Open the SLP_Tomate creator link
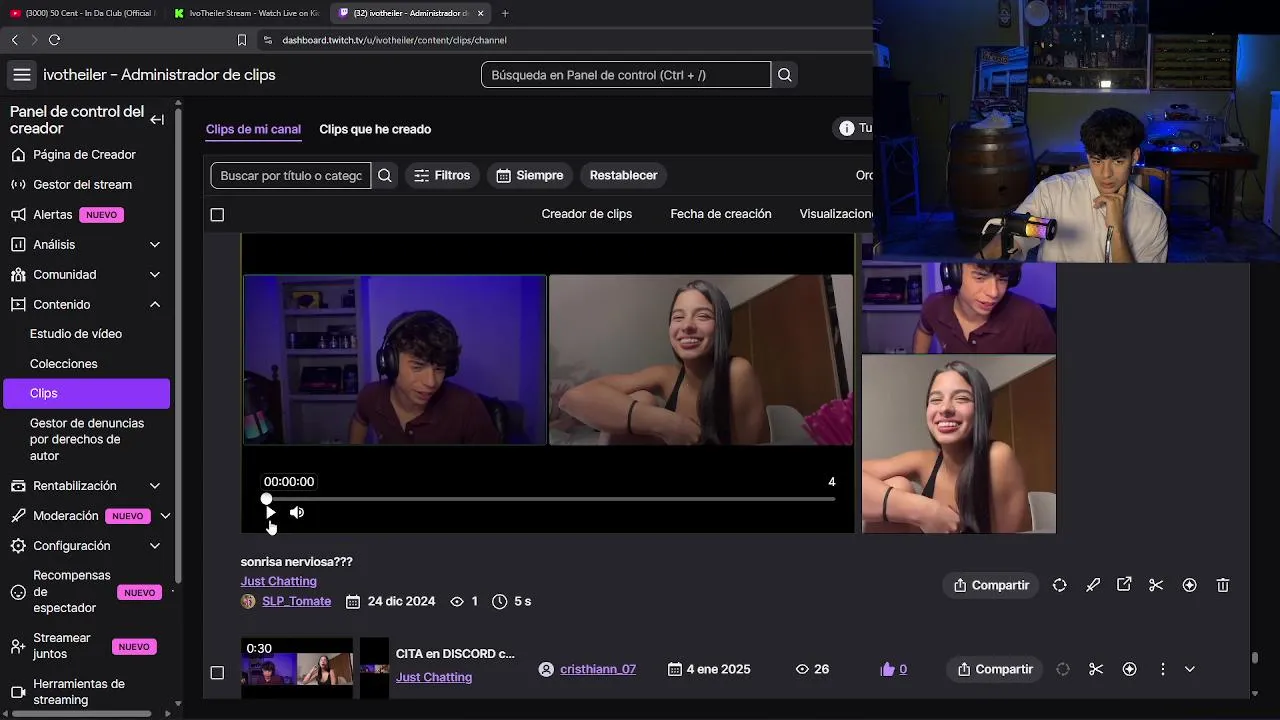This screenshot has width=1280, height=720. tap(296, 601)
